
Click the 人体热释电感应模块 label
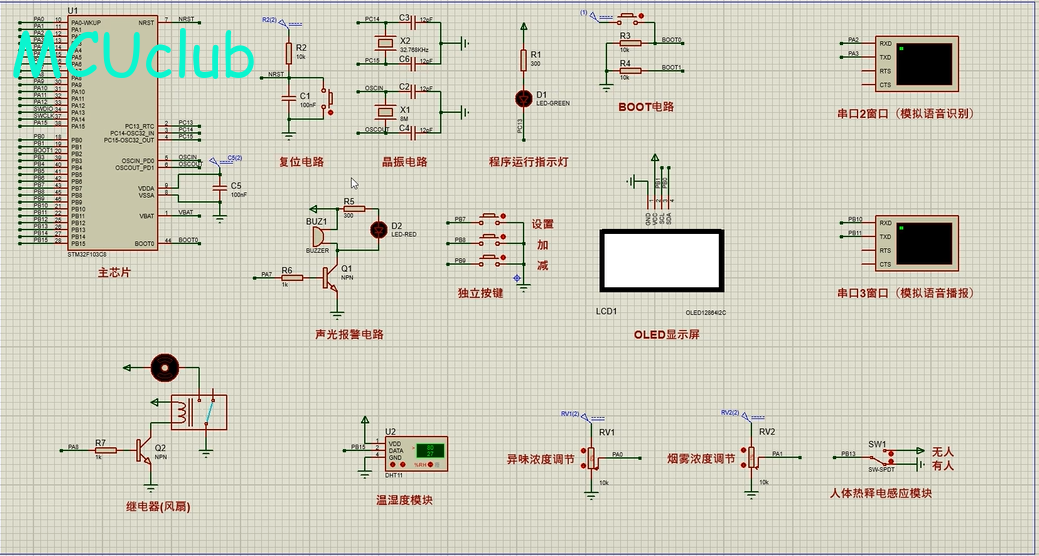(881, 494)
